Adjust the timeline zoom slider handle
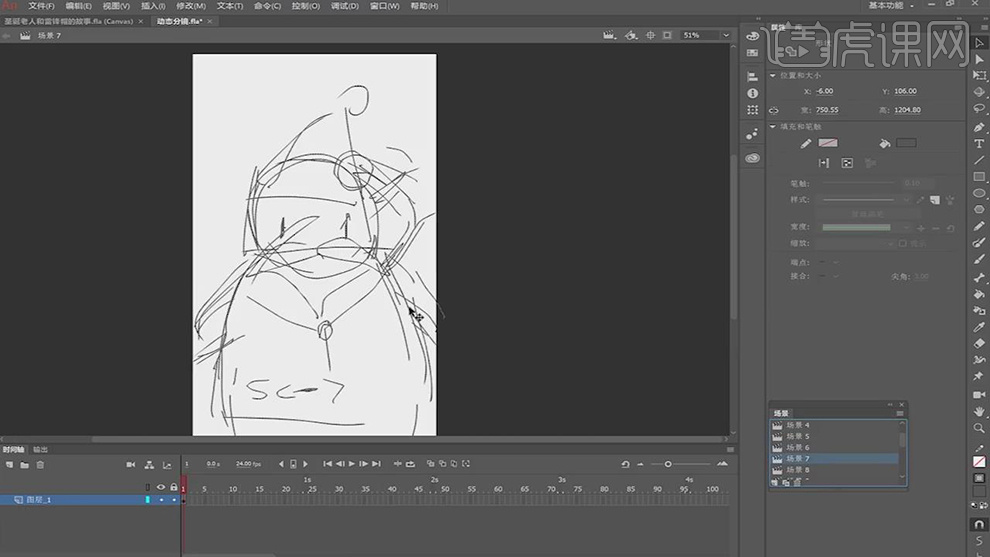 click(667, 464)
